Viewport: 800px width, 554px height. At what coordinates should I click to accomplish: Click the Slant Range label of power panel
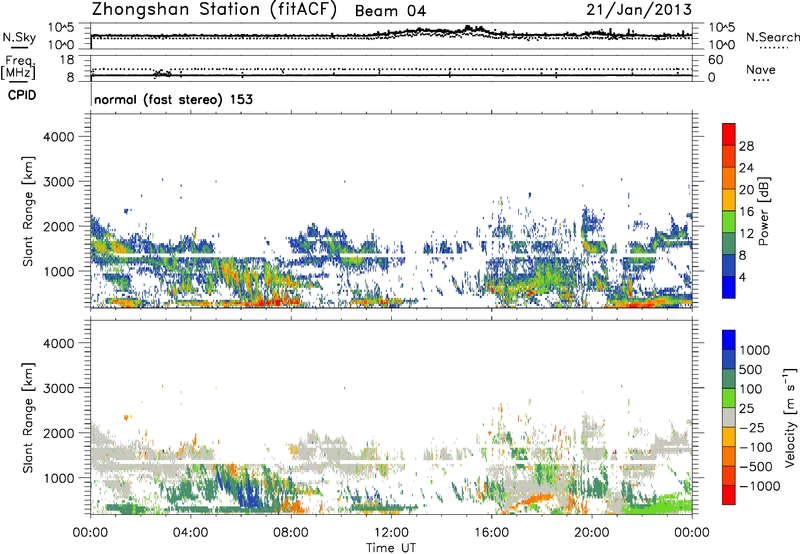[x=28, y=211]
